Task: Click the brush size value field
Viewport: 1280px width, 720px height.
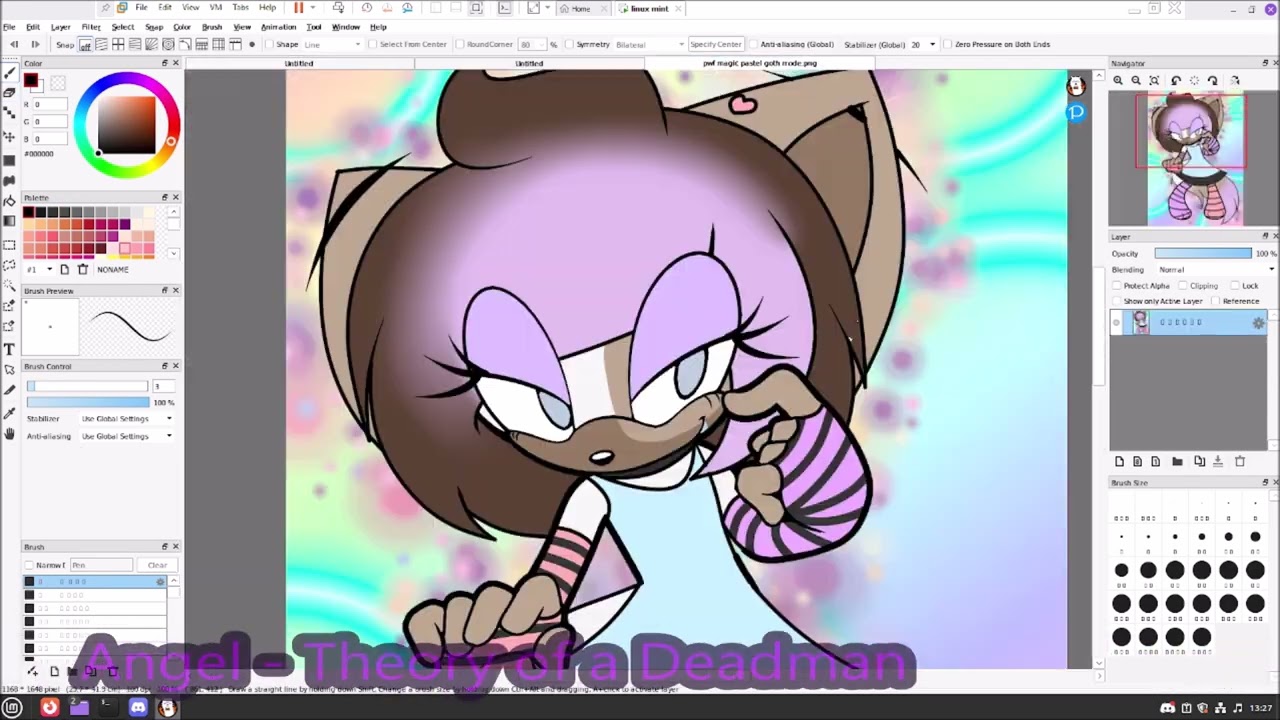Action: click(x=163, y=386)
